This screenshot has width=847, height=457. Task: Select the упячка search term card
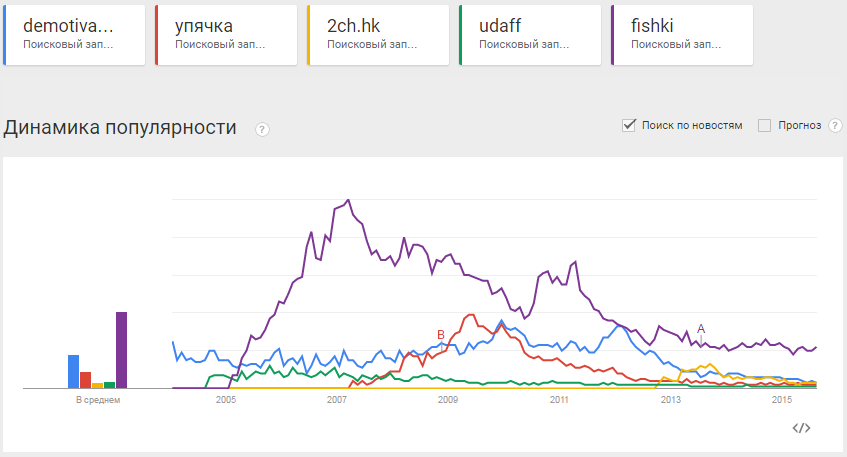click(x=228, y=35)
